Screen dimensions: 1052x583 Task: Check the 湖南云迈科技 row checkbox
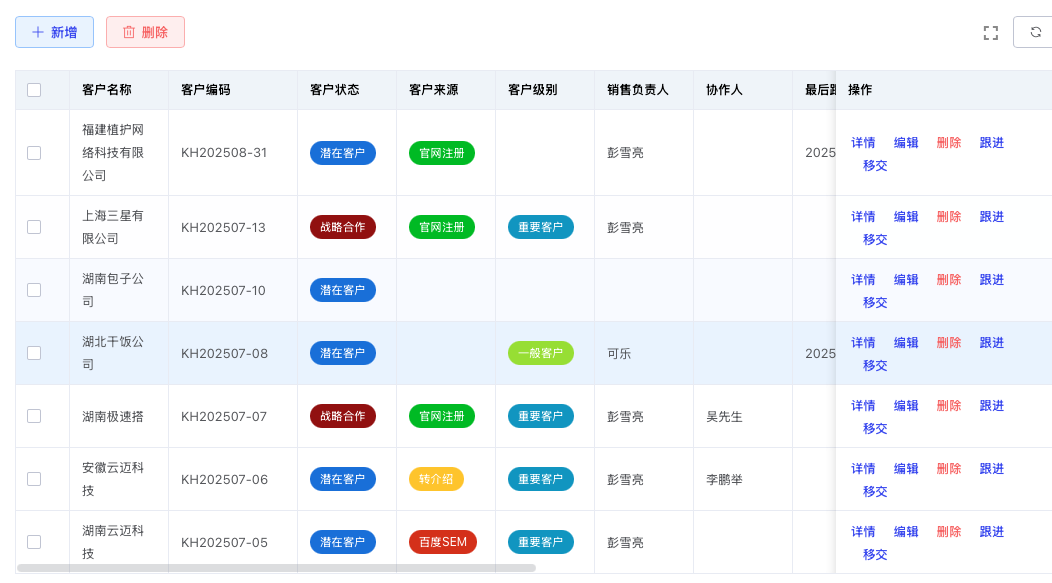click(x=34, y=542)
